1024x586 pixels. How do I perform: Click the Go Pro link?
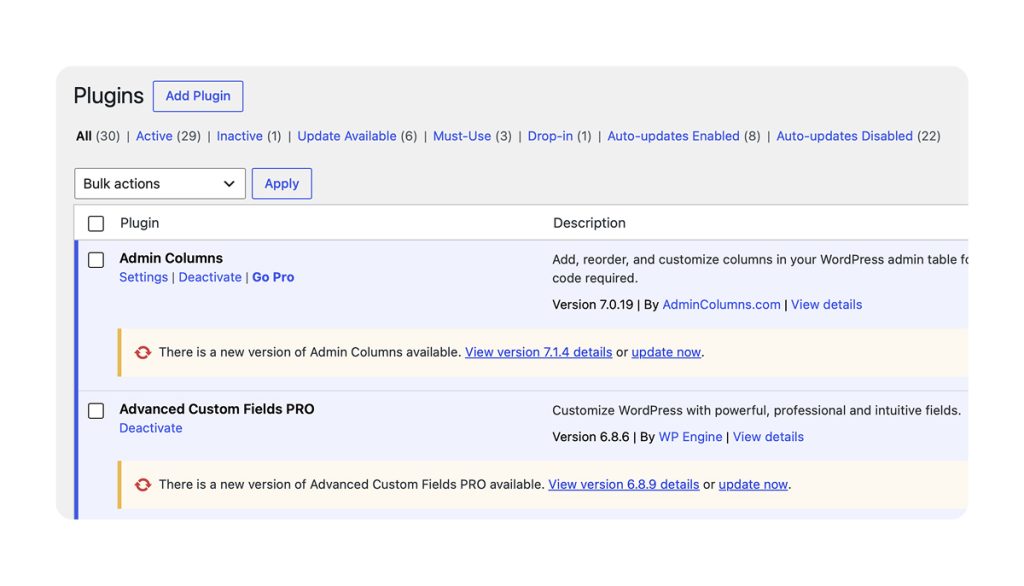point(273,277)
